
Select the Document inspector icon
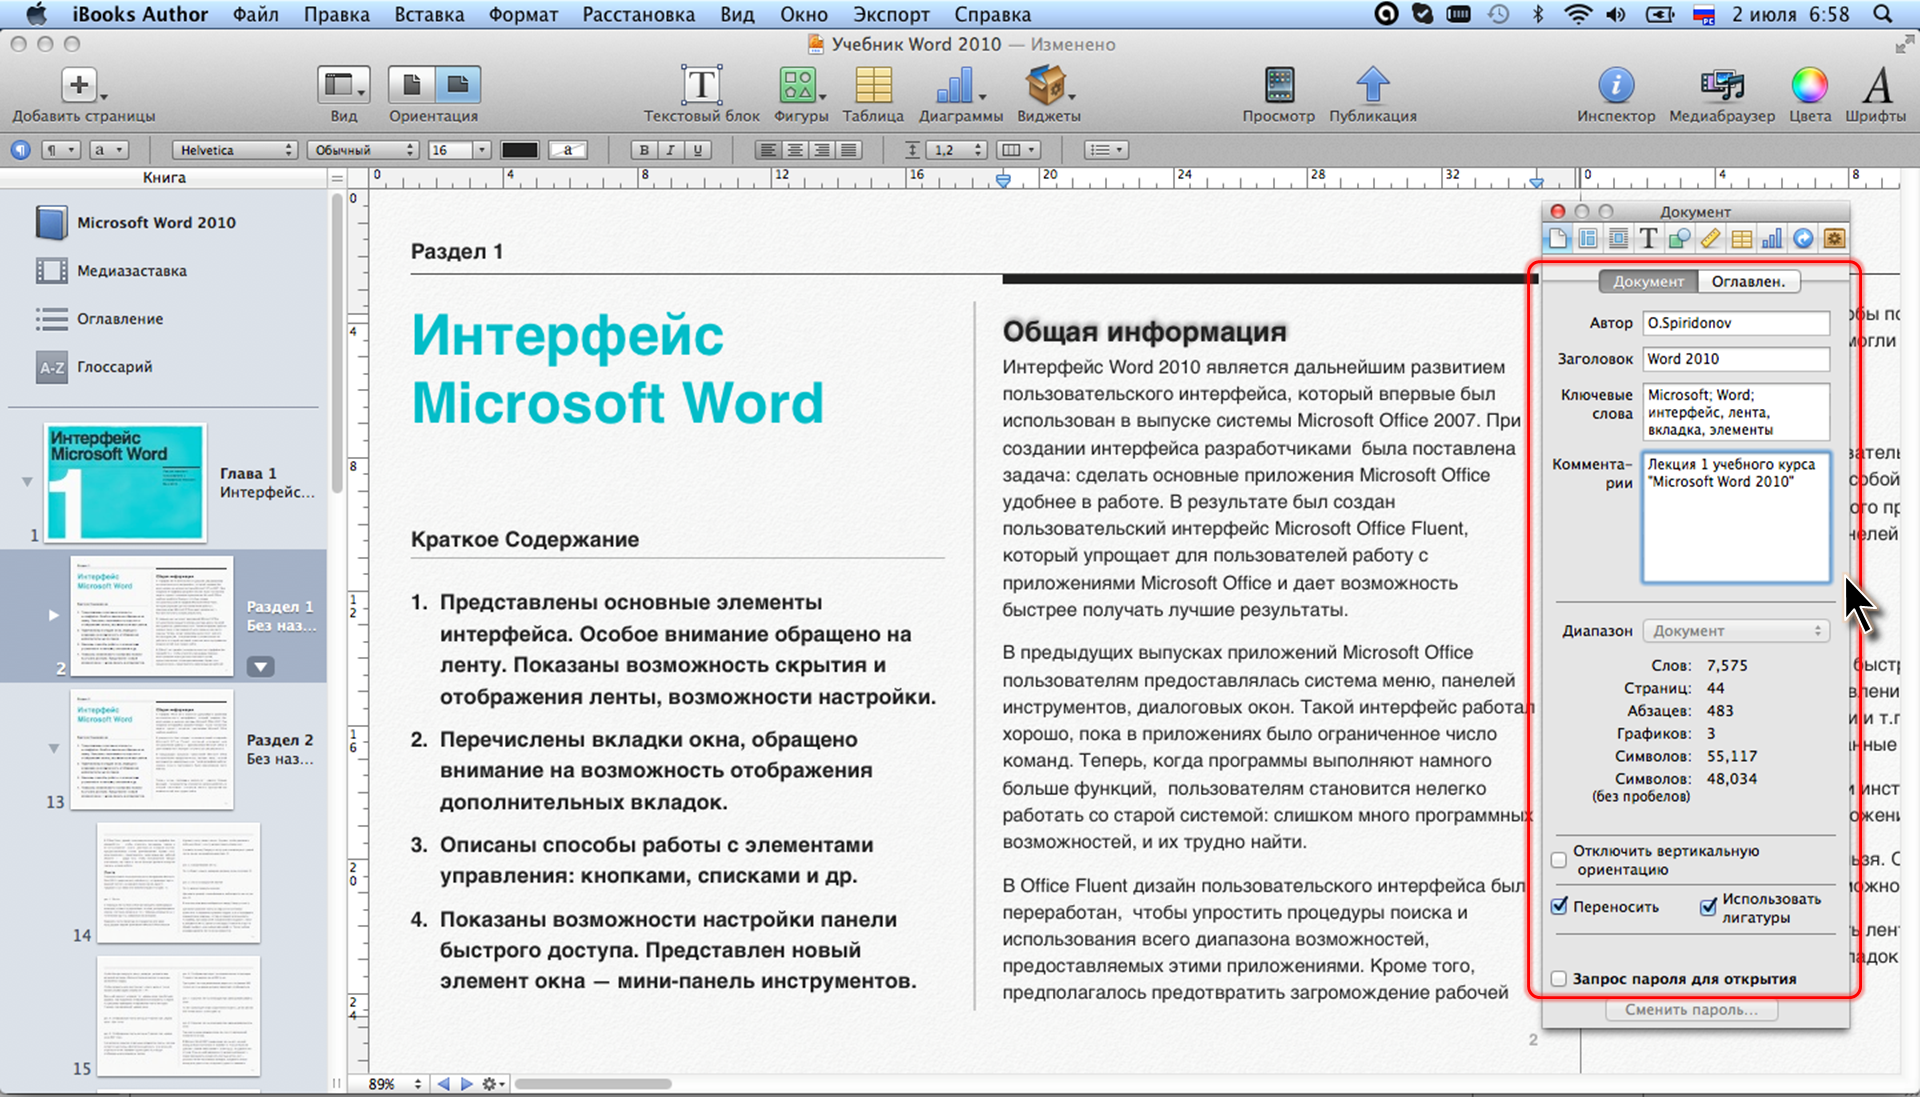(1558, 238)
